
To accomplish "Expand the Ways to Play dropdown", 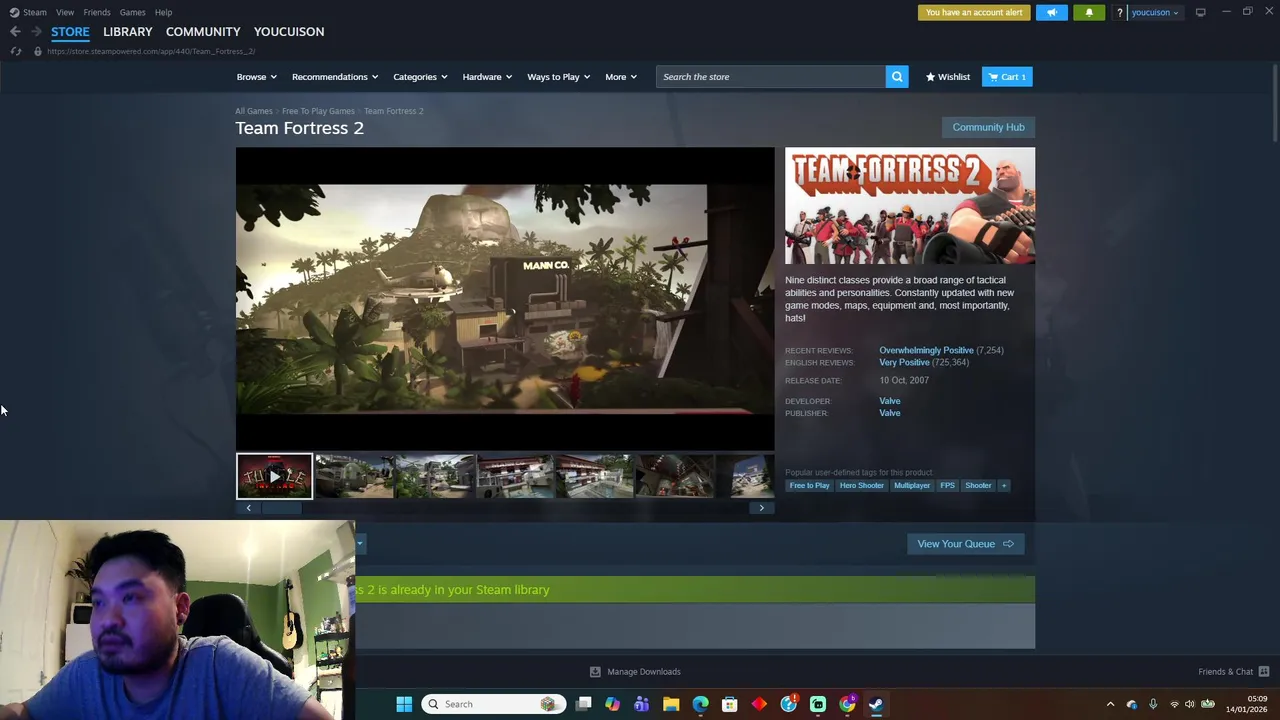I will pos(558,77).
